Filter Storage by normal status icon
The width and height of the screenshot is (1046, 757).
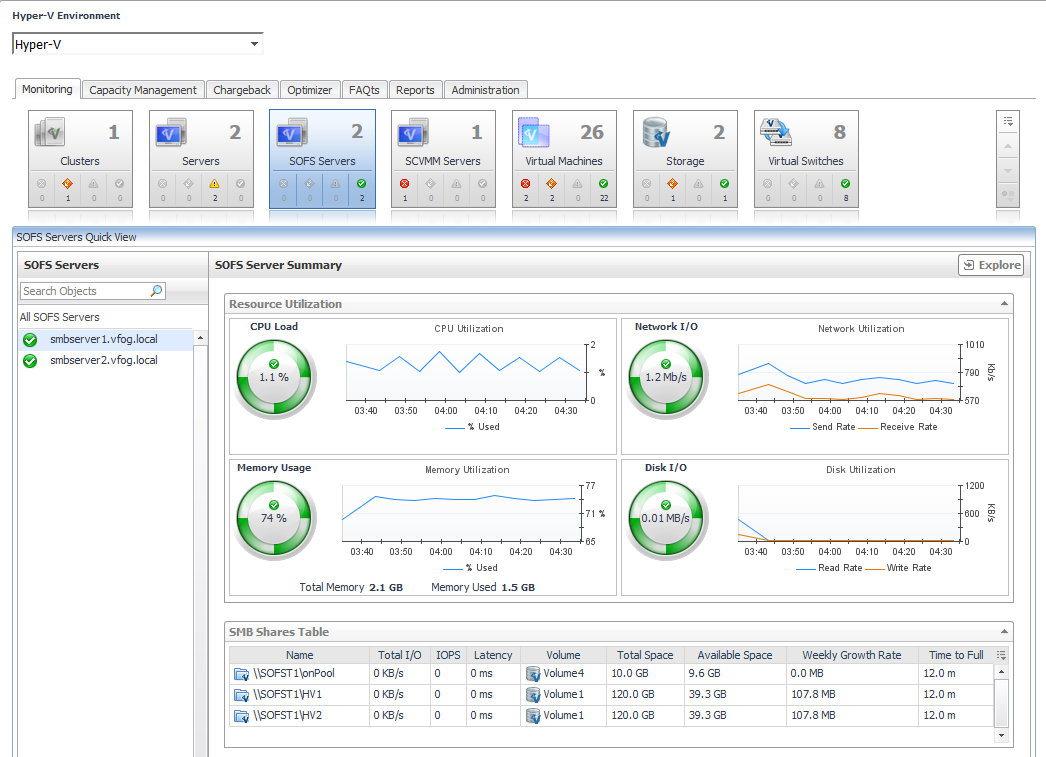724,183
